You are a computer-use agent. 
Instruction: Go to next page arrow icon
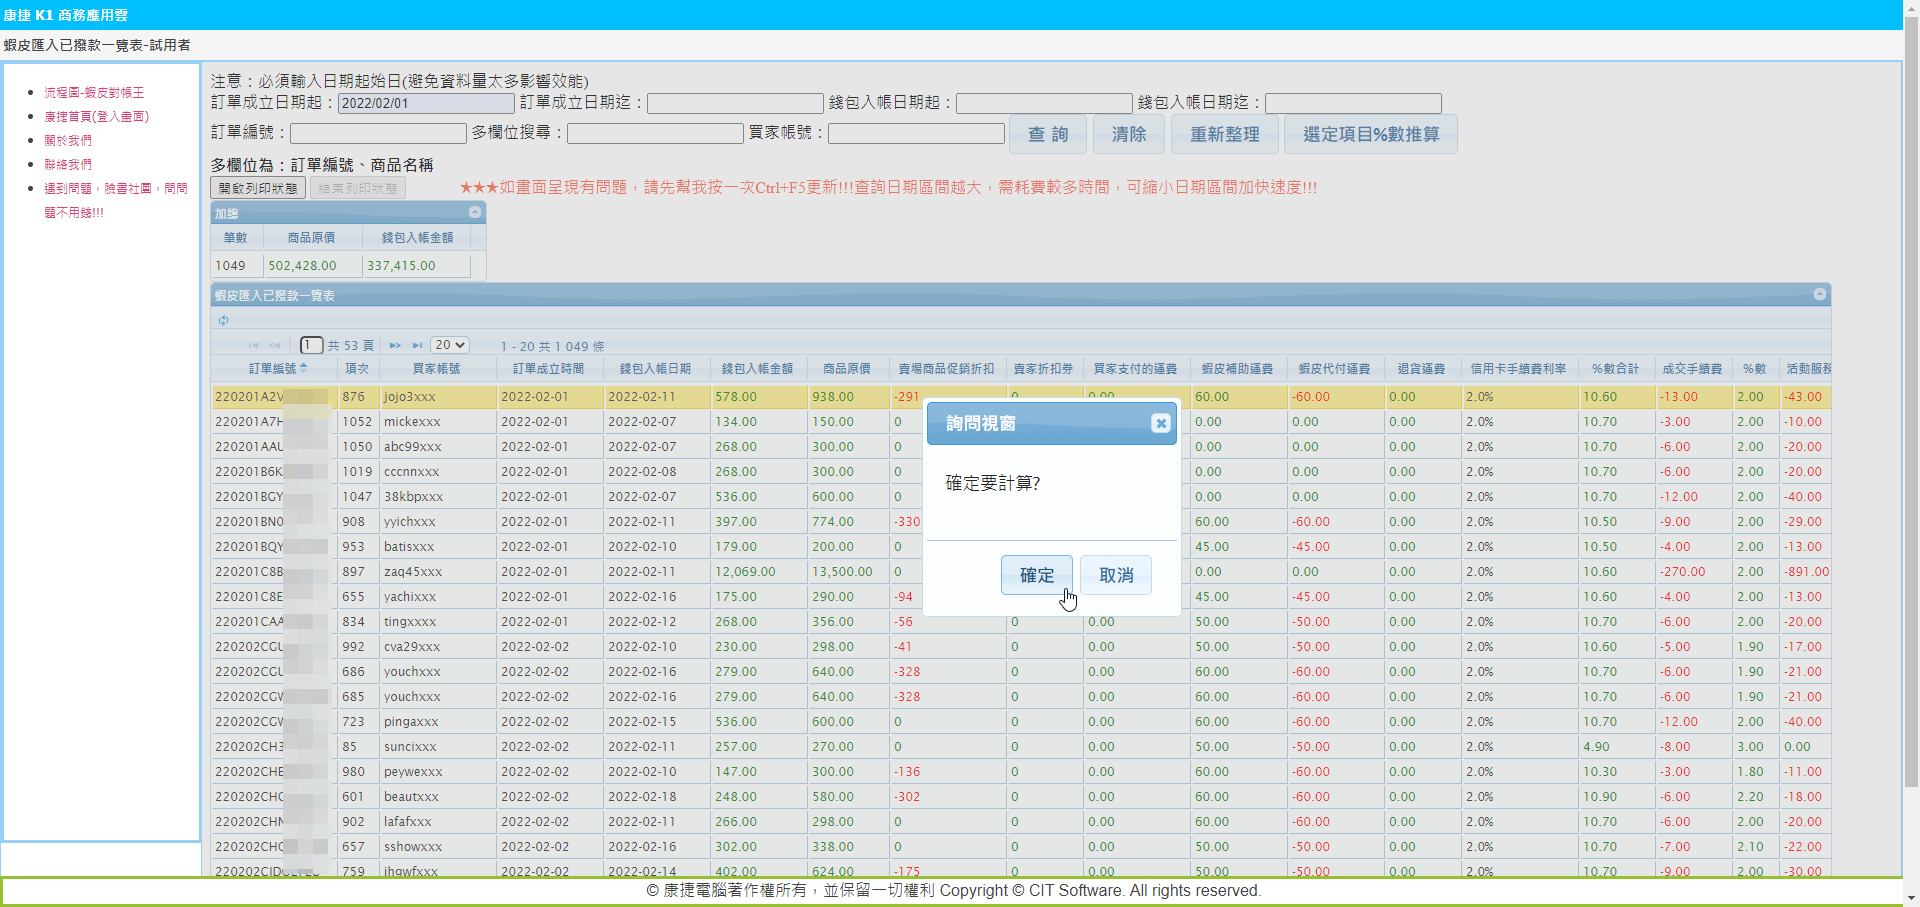click(x=395, y=346)
